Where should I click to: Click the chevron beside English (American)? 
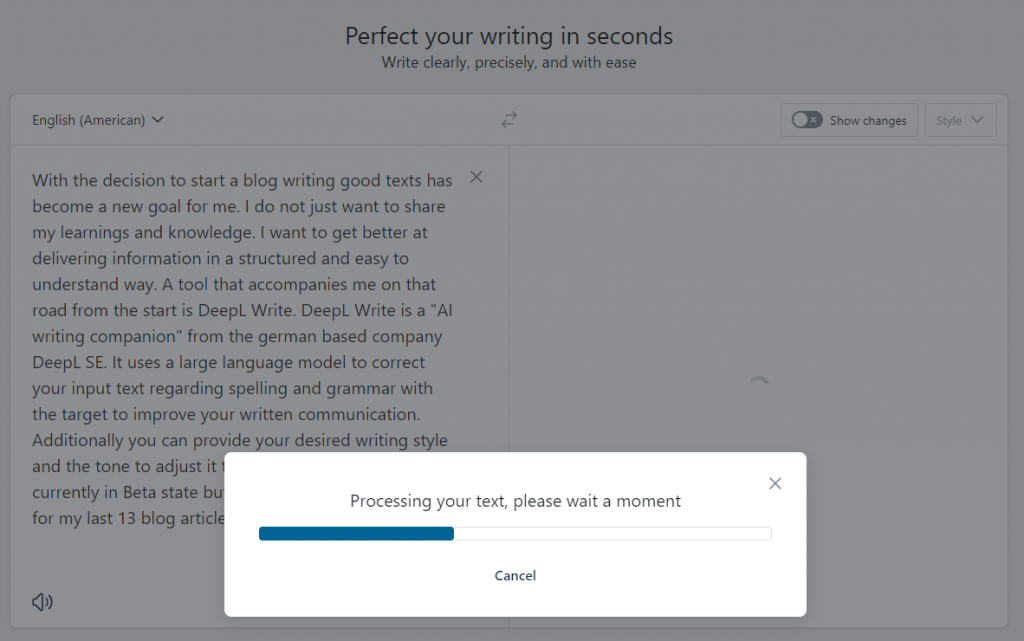[x=157, y=120]
